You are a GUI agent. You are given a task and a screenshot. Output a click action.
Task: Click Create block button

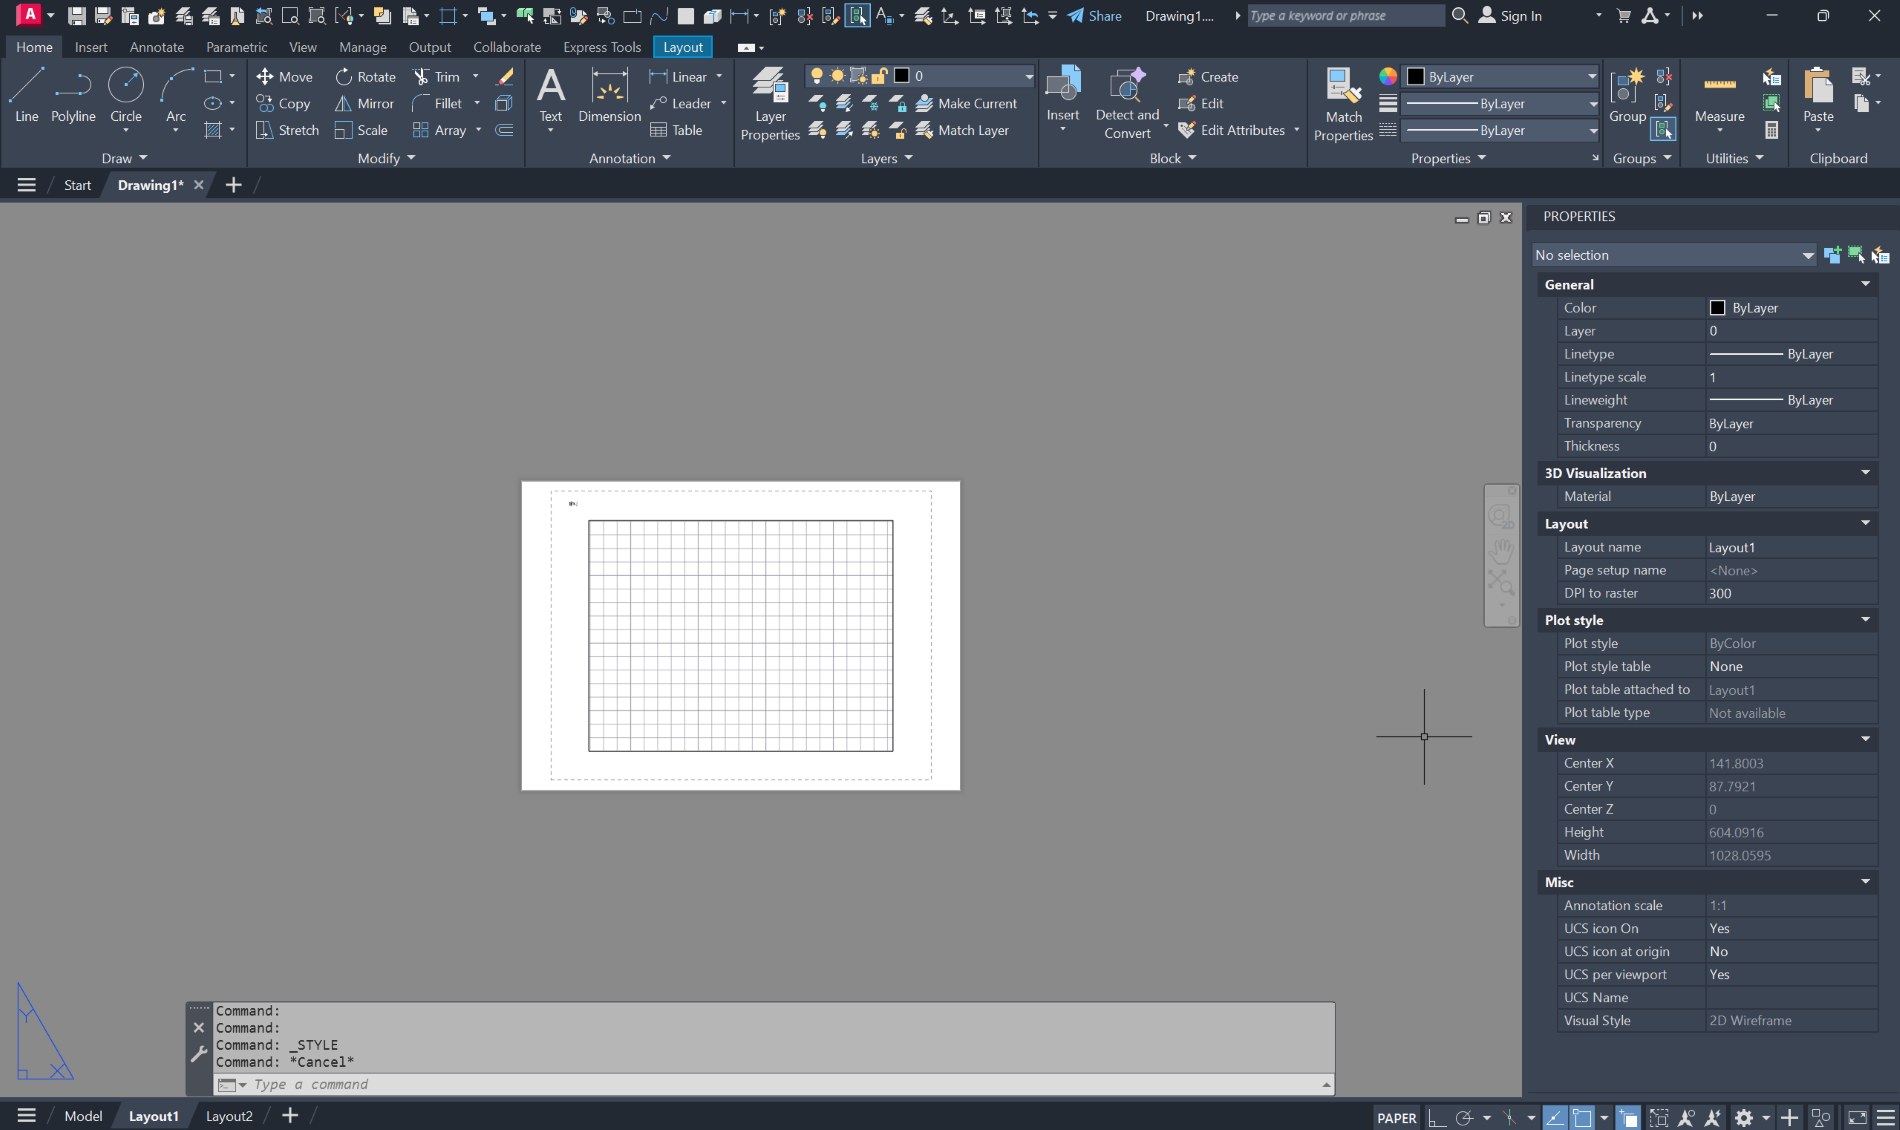pos(1208,77)
